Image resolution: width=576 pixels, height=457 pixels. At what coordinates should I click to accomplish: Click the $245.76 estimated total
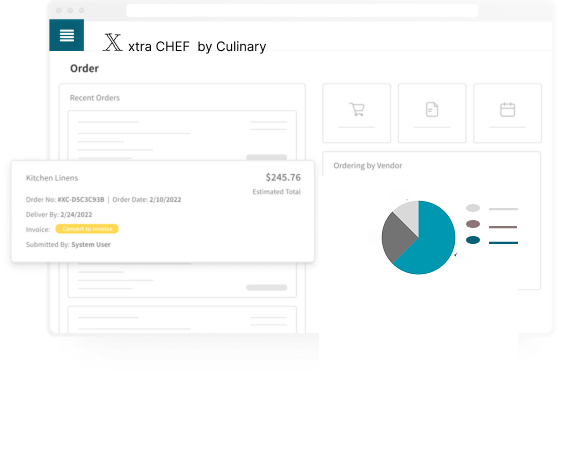coord(283,177)
